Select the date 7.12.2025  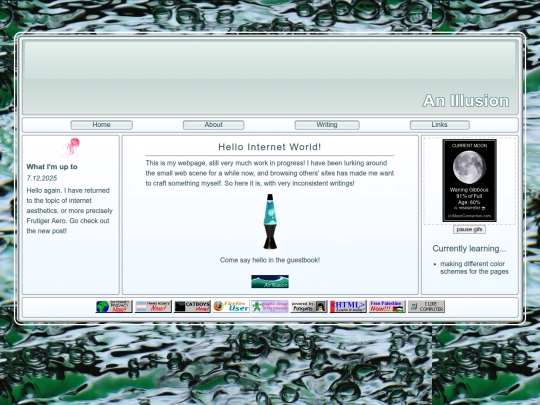pyautogui.click(x=42, y=178)
